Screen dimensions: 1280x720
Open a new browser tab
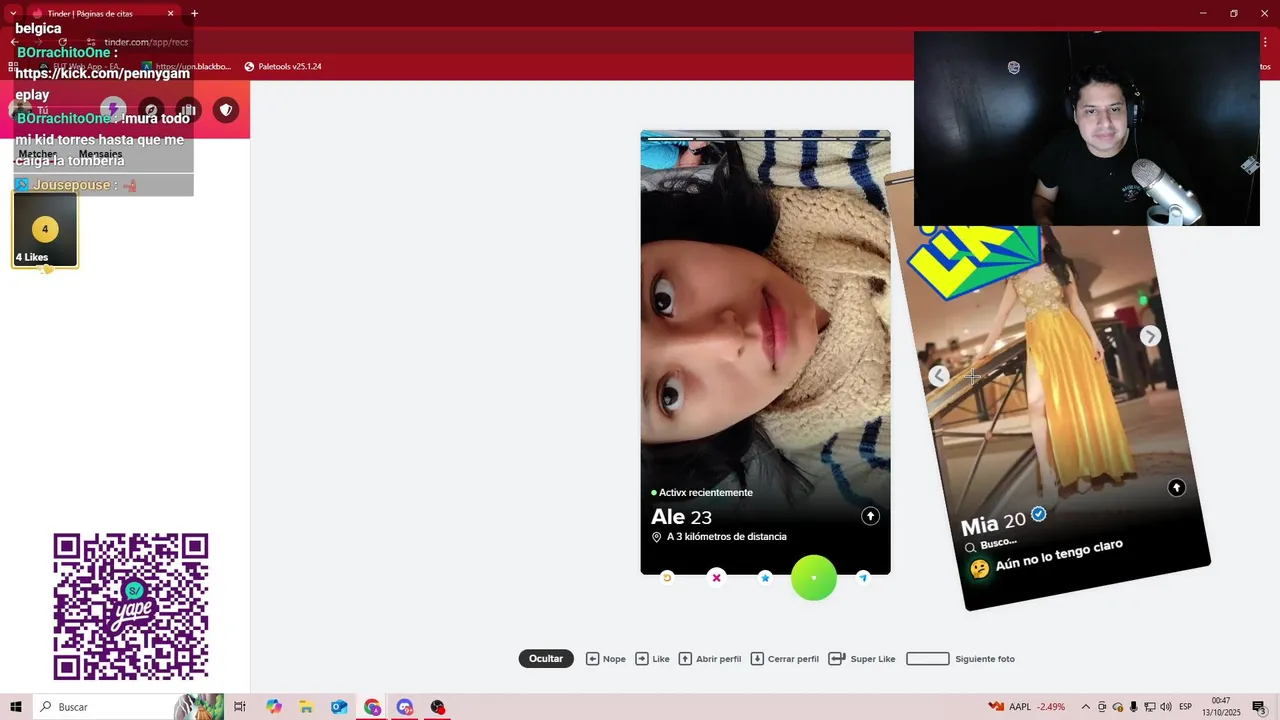[194, 13]
